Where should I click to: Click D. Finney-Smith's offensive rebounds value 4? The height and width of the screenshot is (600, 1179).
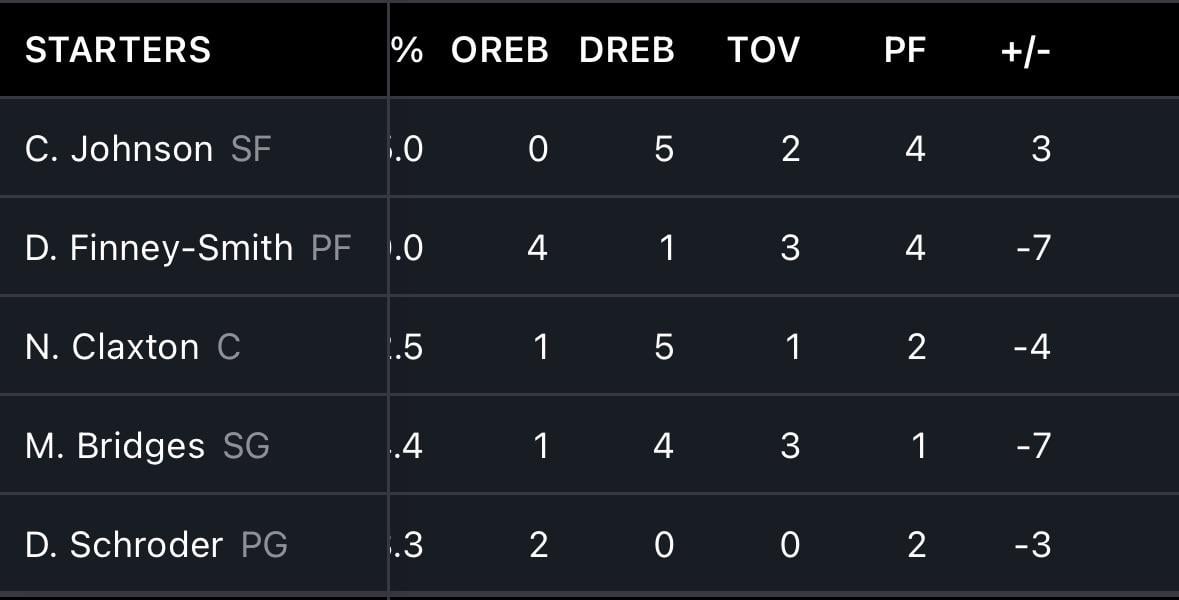tap(537, 247)
